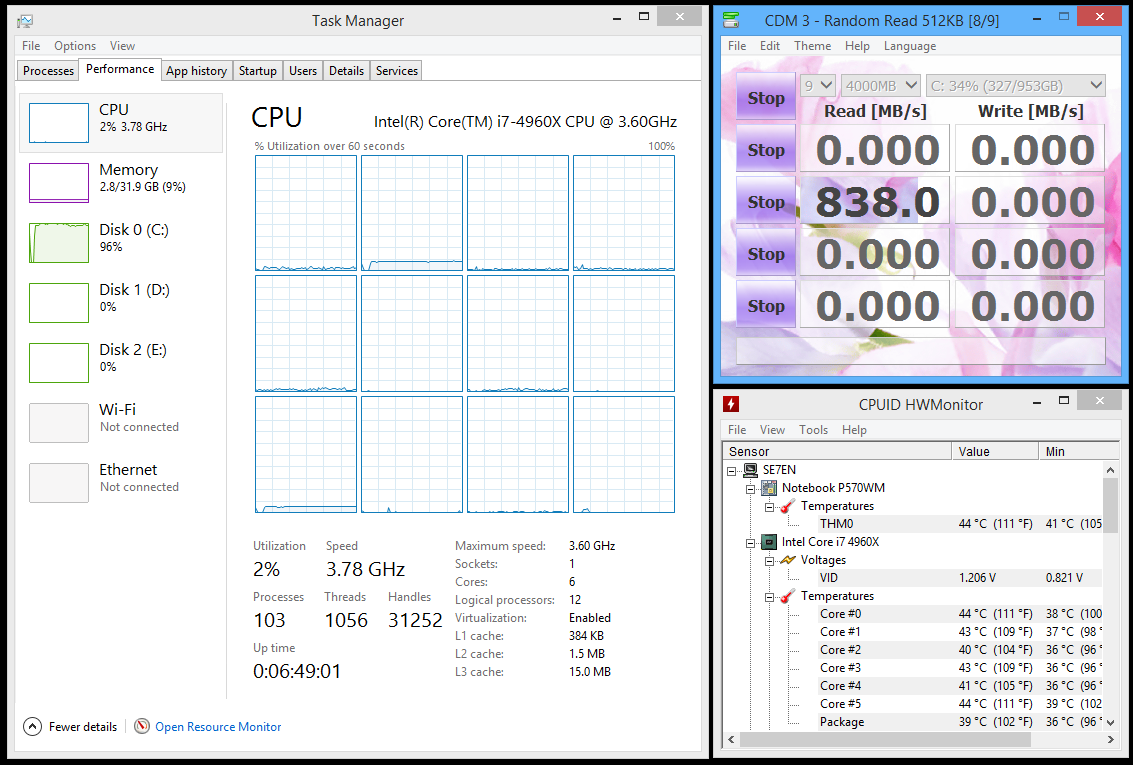The height and width of the screenshot is (765, 1133).
Task: Select Disk 1 (D:) in the performance list
Action: [121, 303]
